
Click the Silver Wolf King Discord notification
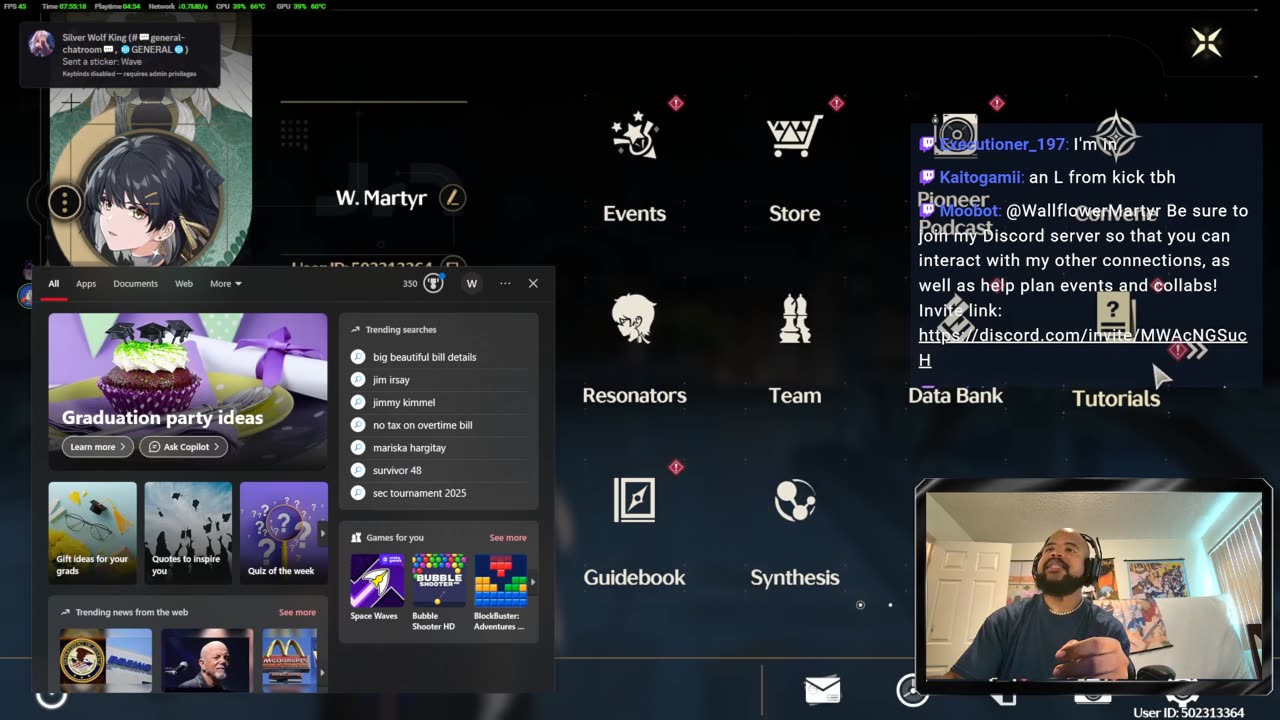(120, 55)
